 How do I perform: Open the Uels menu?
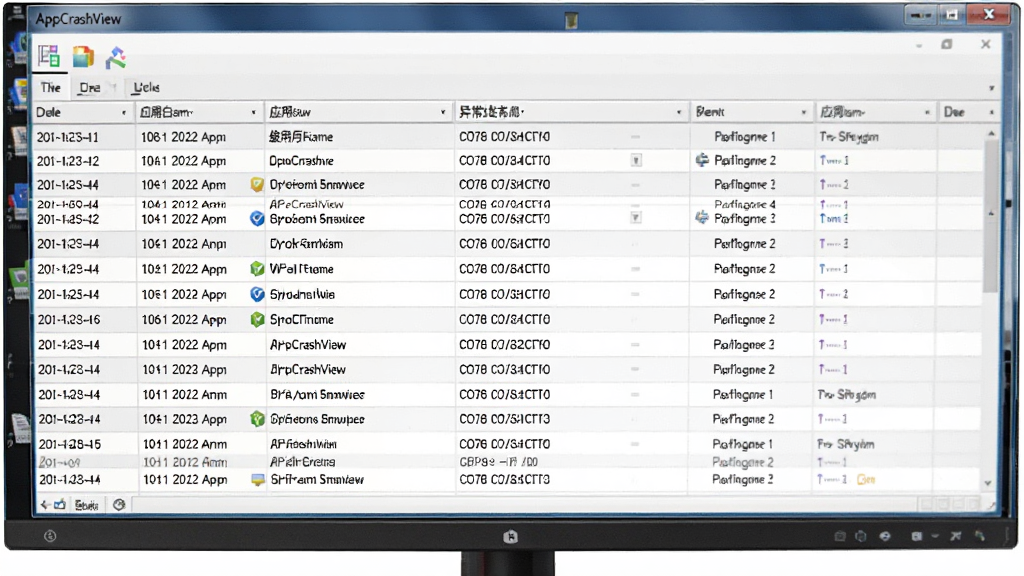coord(146,88)
